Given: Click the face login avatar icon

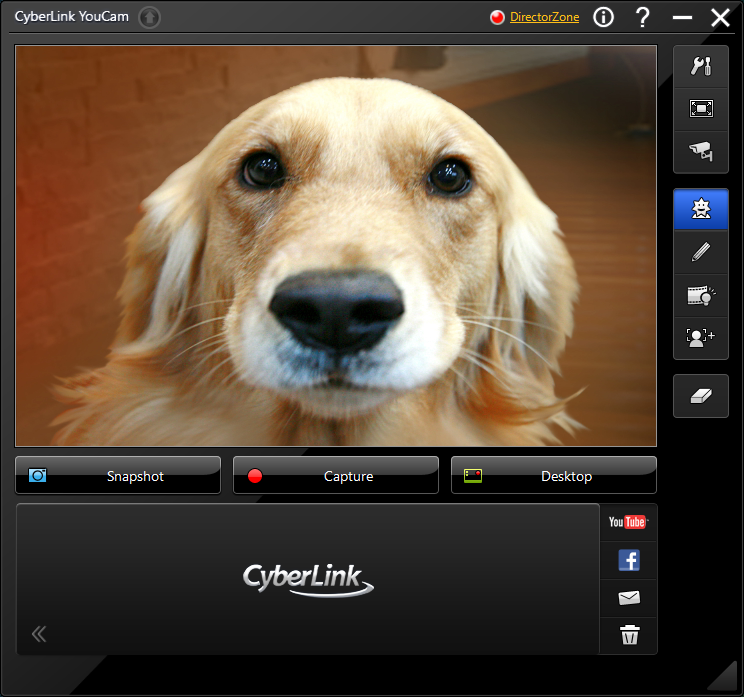Looking at the screenshot, I should [x=700, y=338].
